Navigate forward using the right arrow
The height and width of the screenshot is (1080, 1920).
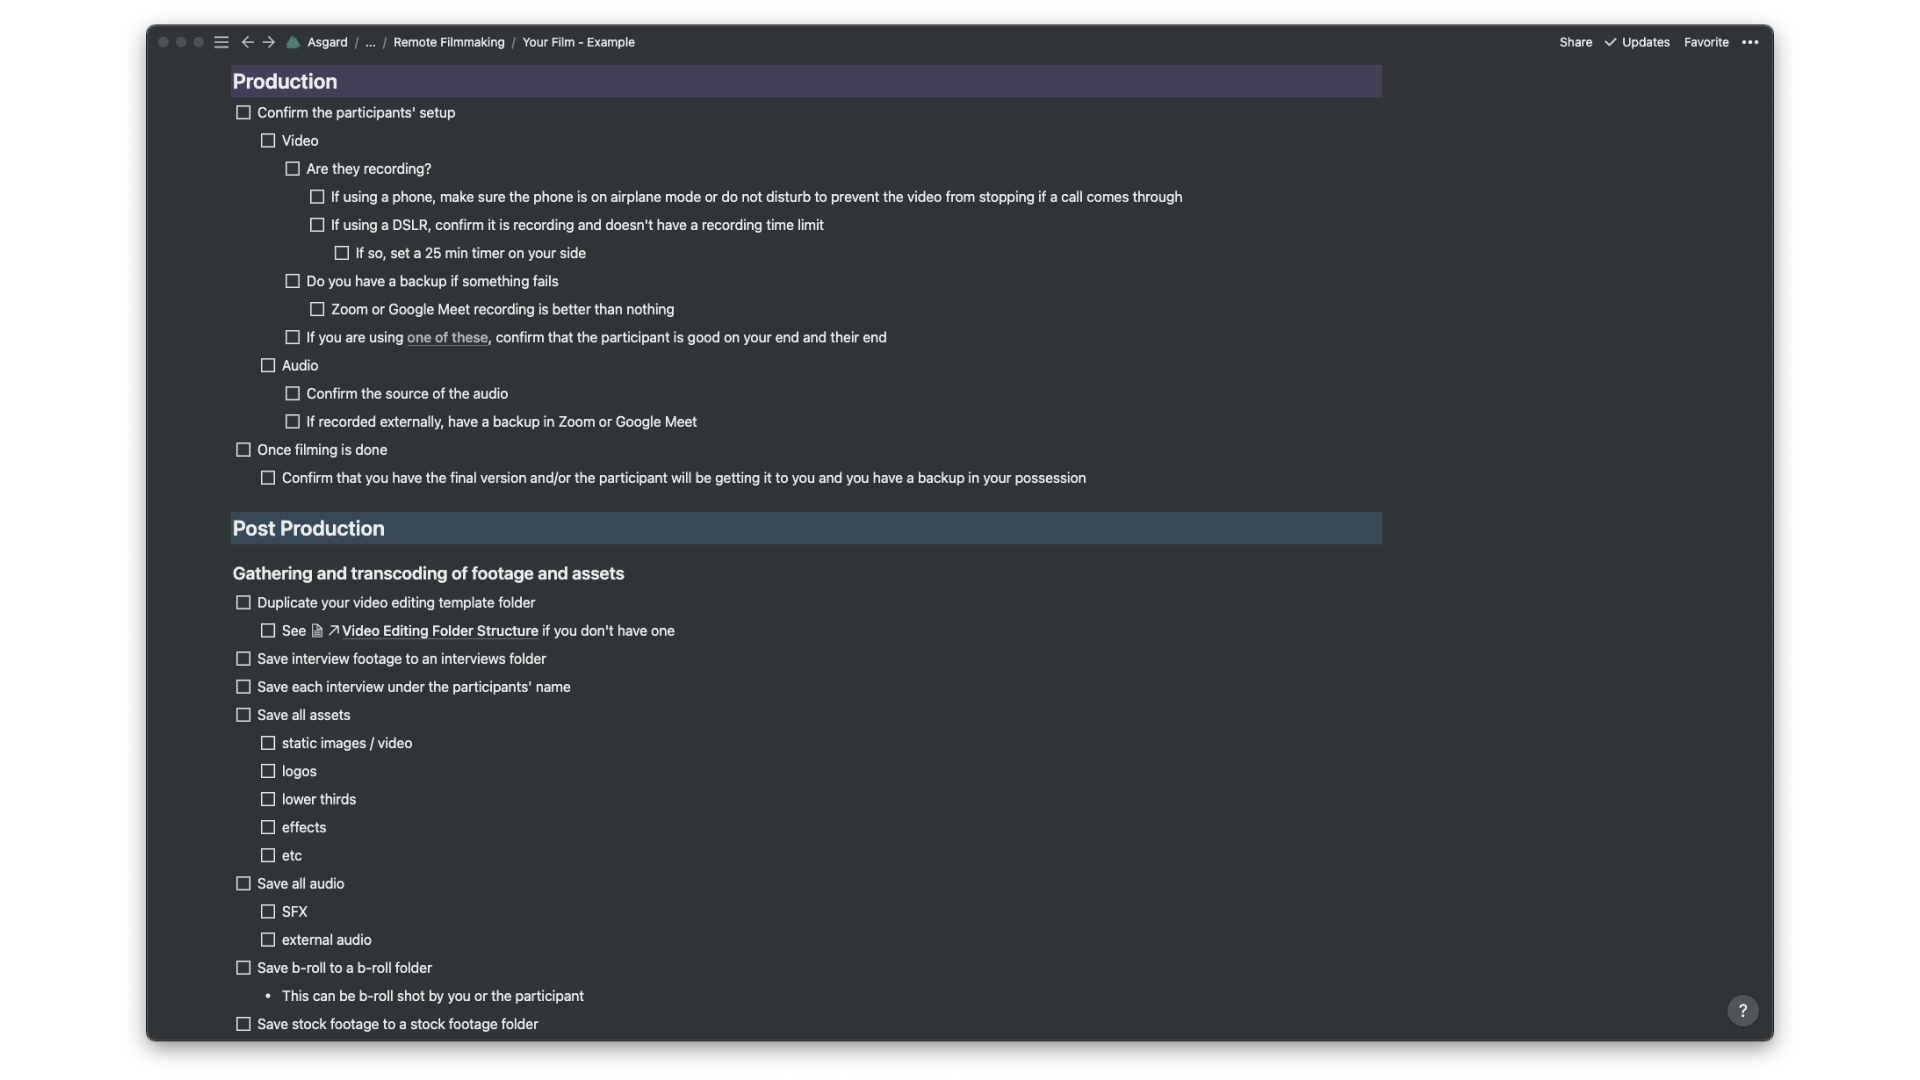(x=268, y=42)
